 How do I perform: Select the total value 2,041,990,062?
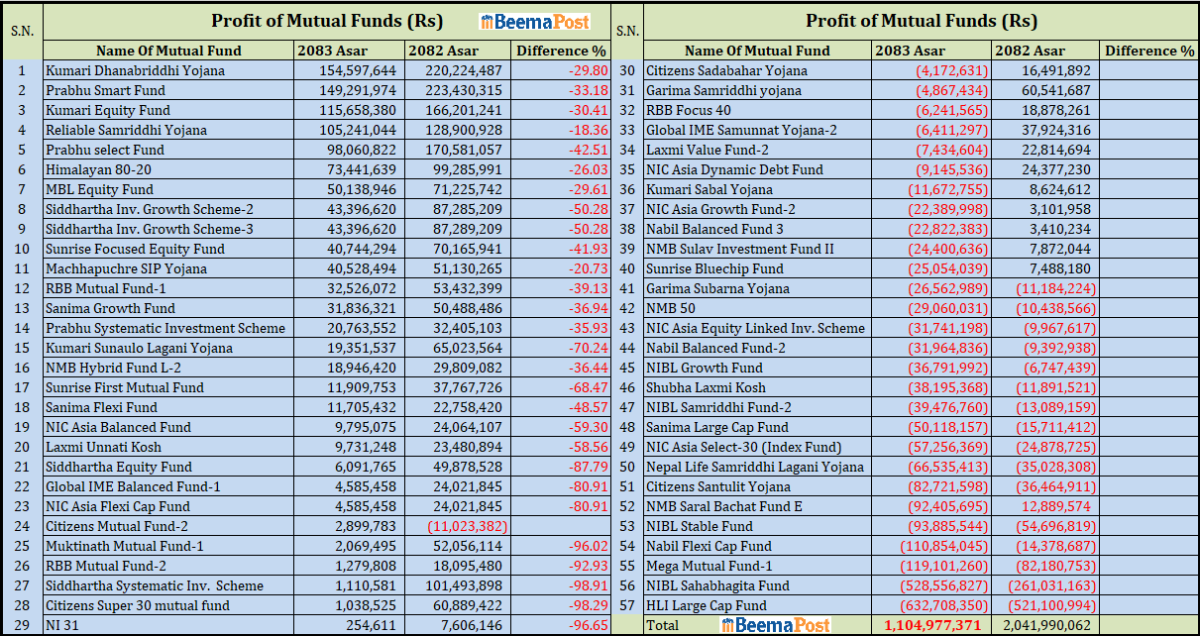coord(1044,625)
